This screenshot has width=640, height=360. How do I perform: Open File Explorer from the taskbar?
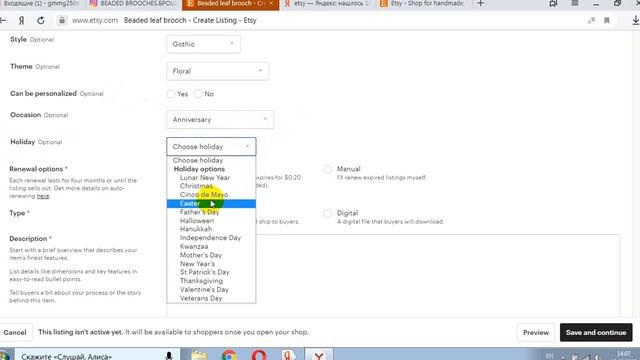[x=199, y=355]
